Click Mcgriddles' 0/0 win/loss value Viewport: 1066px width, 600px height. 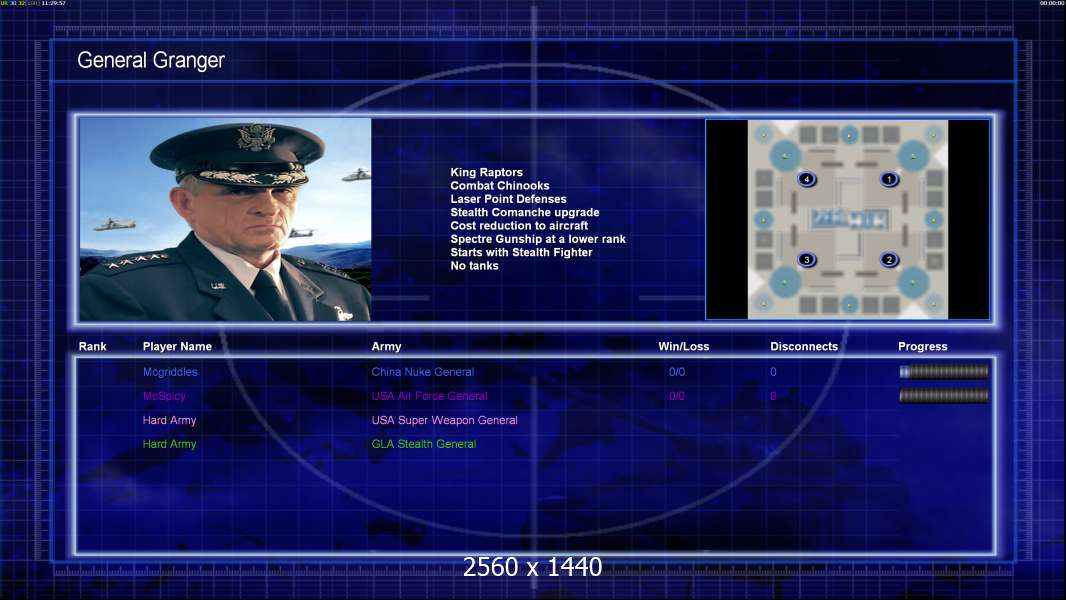point(676,372)
